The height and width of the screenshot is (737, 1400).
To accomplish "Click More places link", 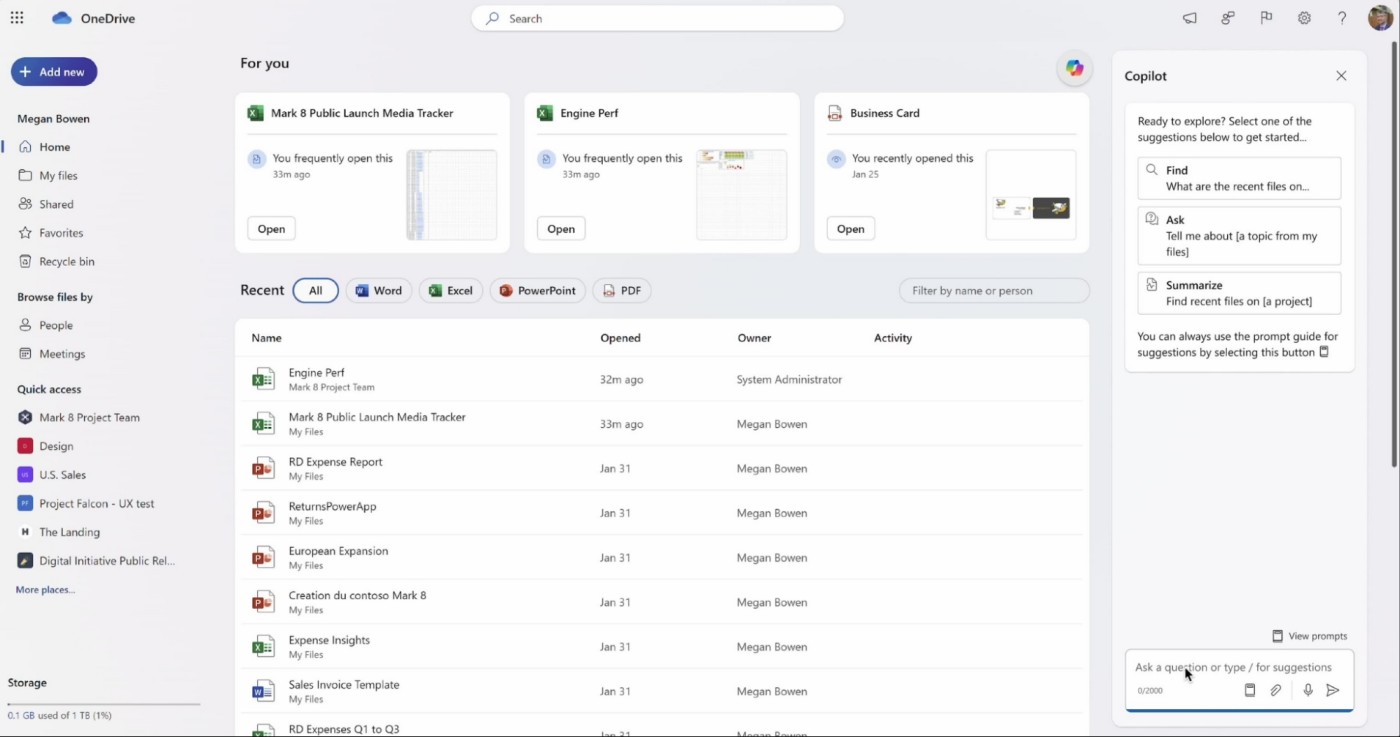I will pos(45,590).
